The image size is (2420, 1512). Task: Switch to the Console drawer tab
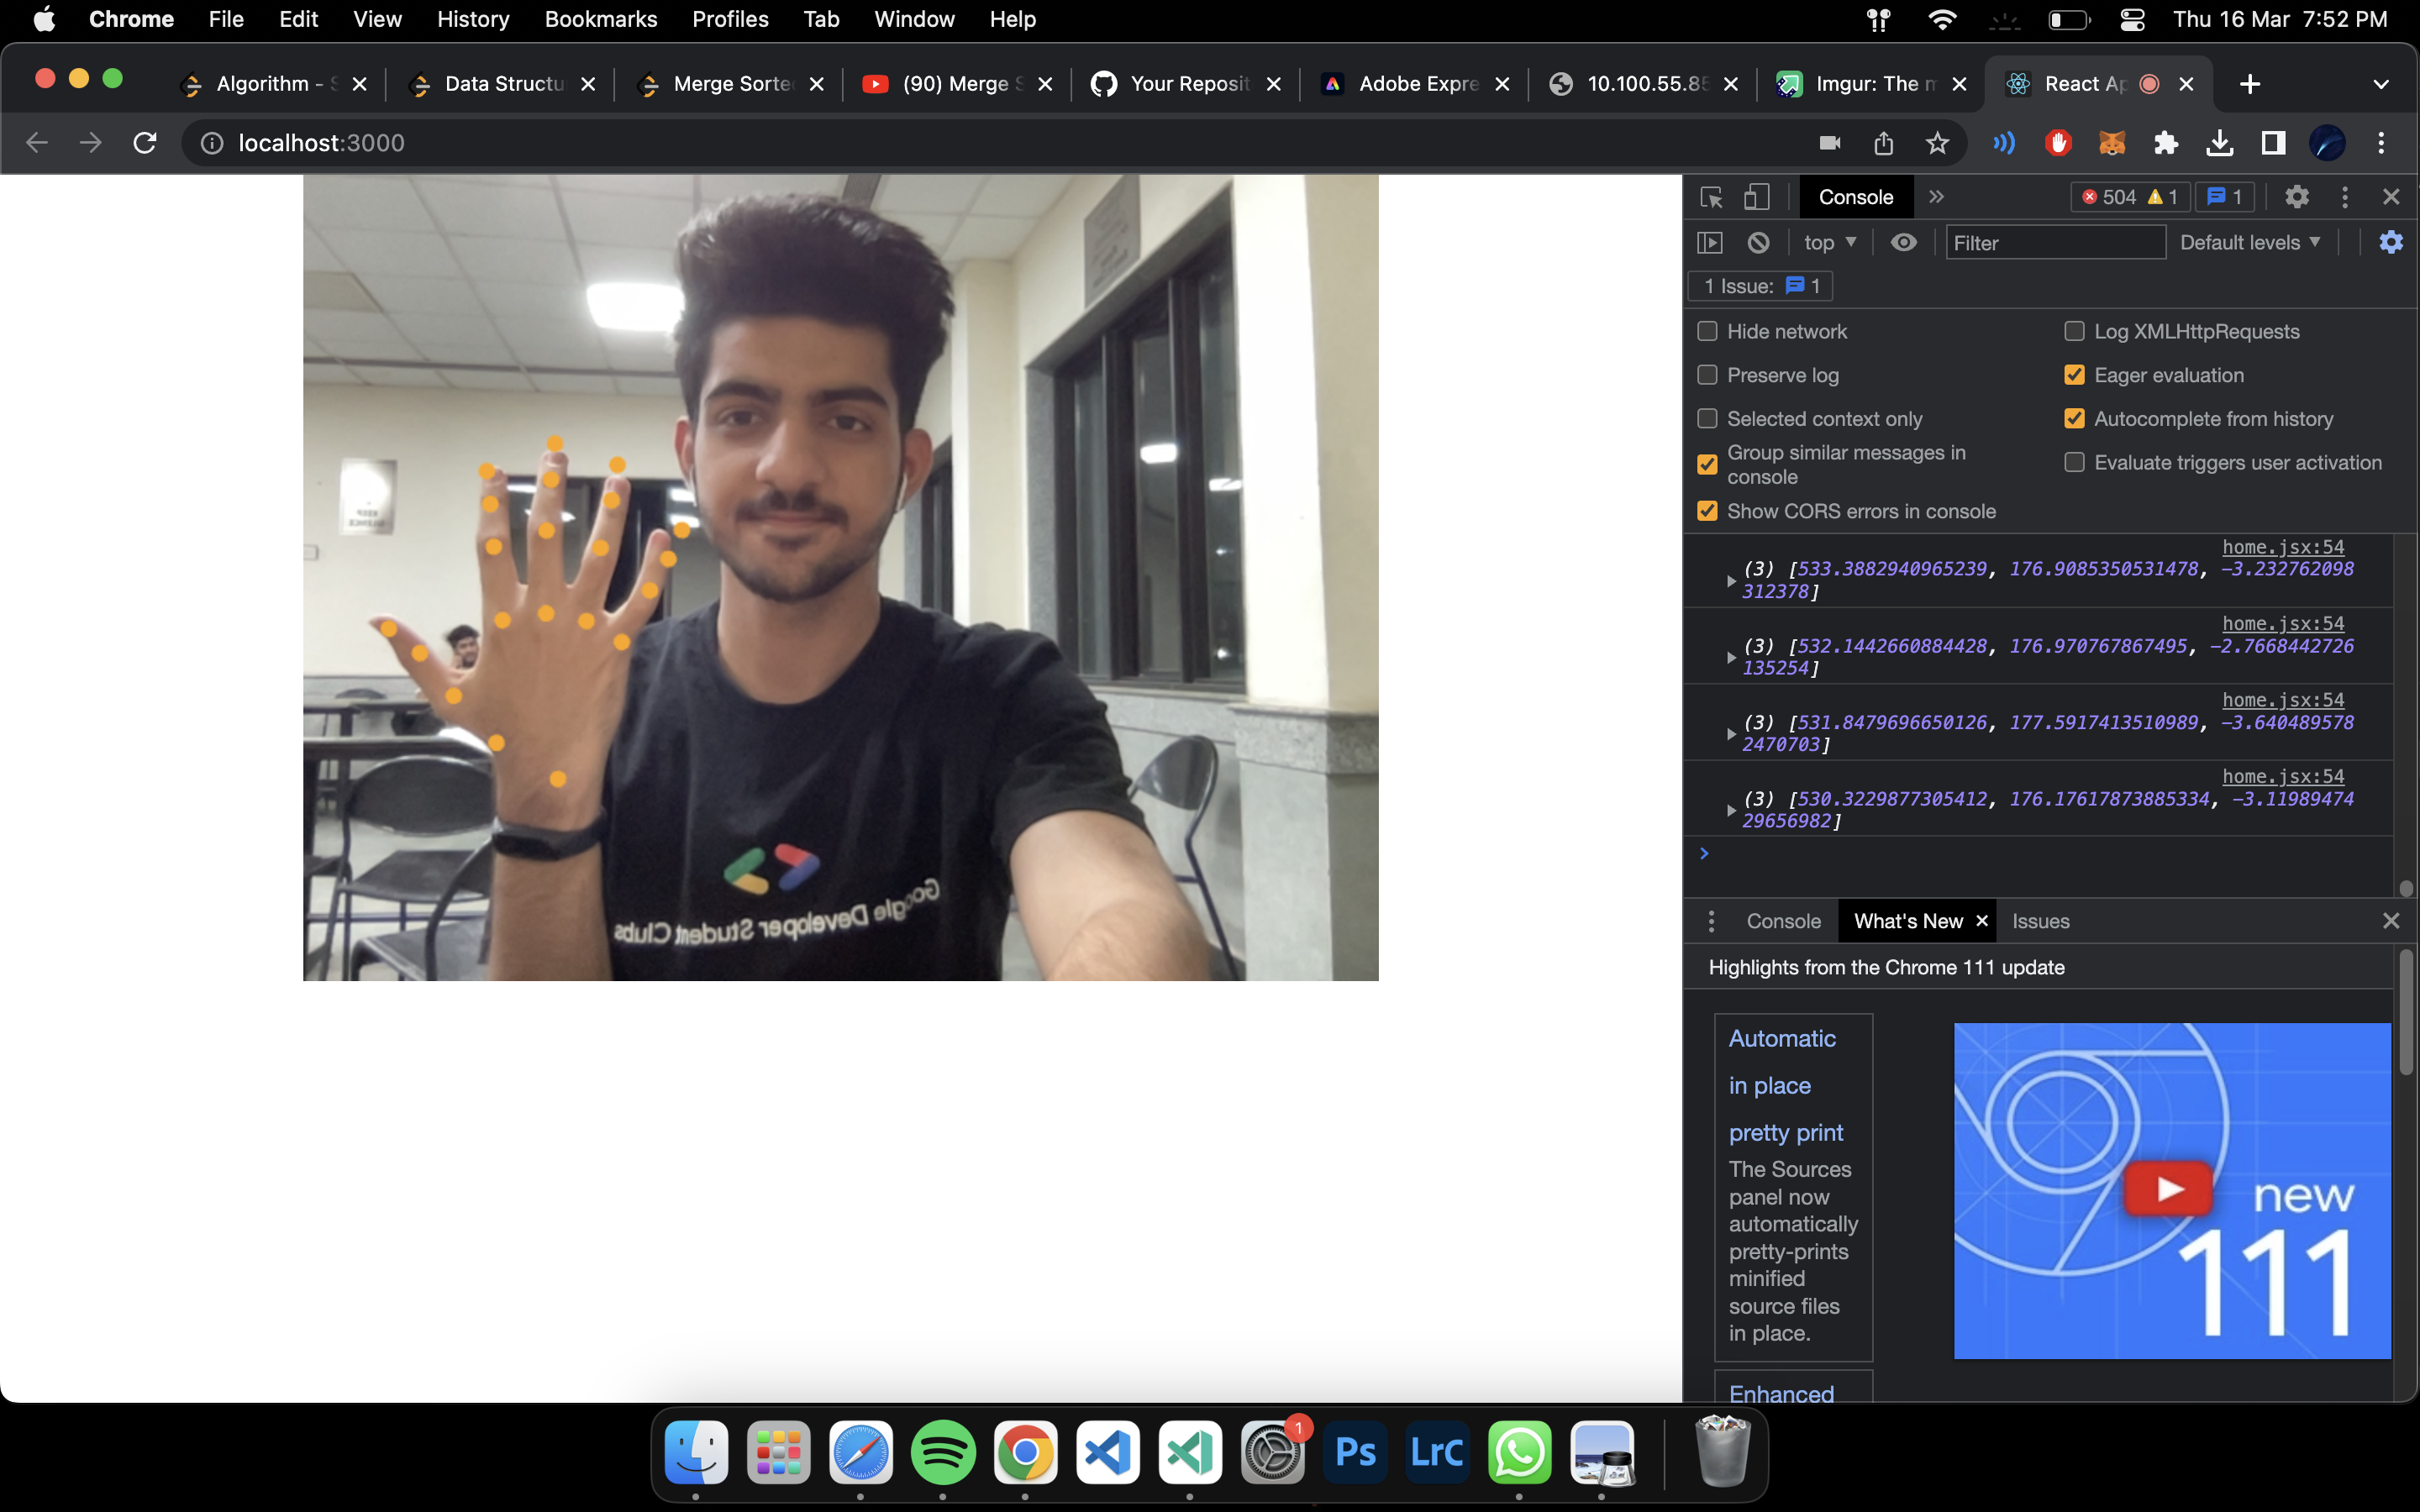click(x=1783, y=921)
